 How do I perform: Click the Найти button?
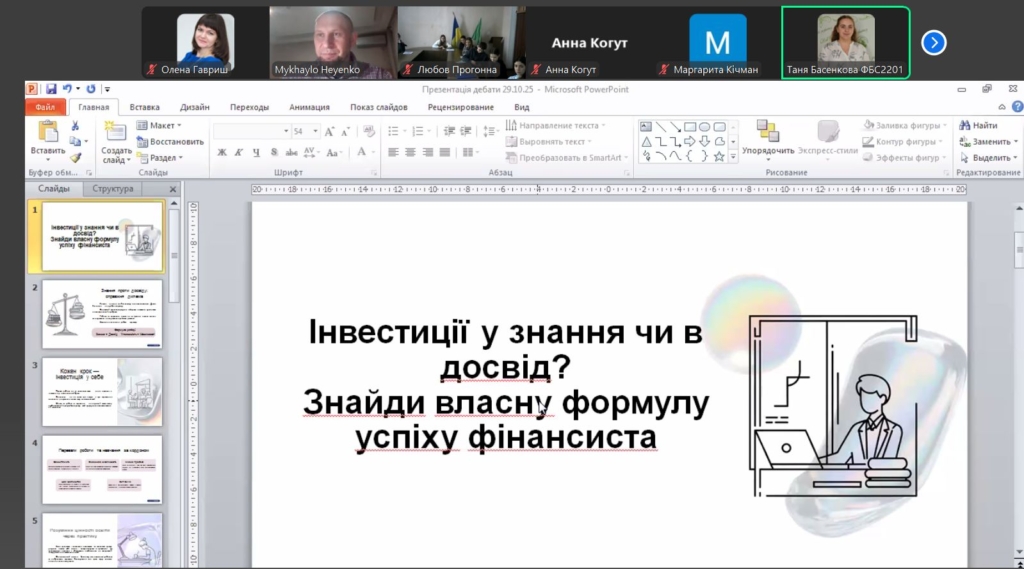pos(979,125)
